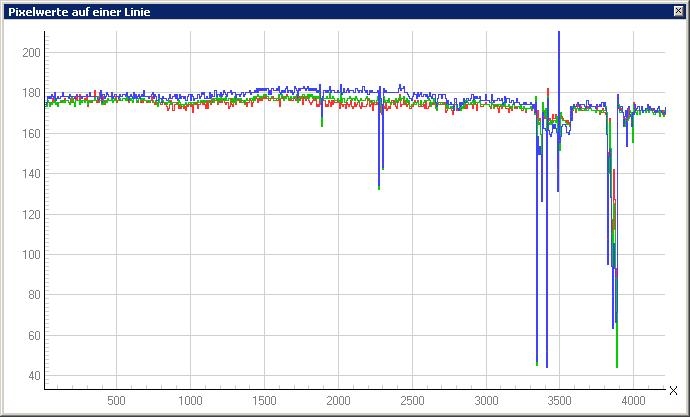The image size is (690, 417).
Task: Select the 40 label on the y-axis
Action: (x=32, y=376)
